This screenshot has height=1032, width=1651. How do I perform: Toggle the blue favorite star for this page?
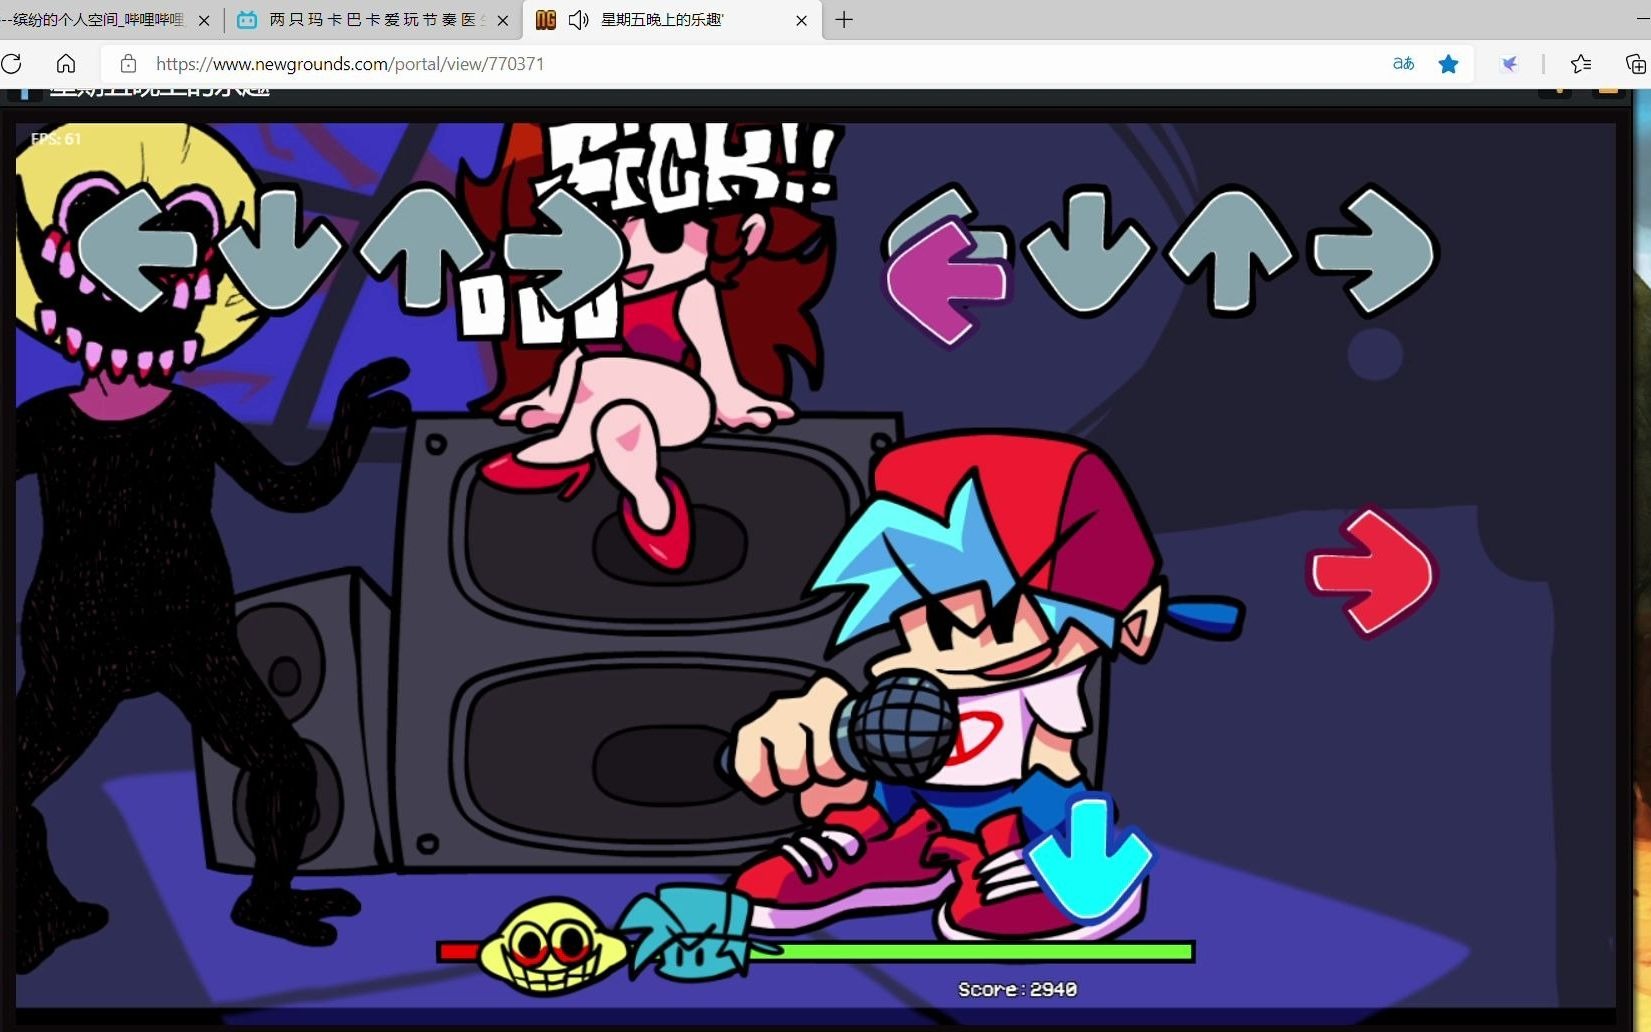click(x=1448, y=64)
